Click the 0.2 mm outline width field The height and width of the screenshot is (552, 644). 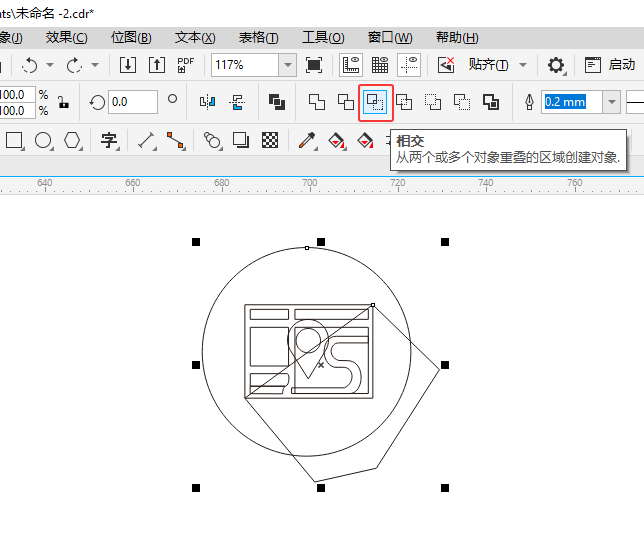coord(572,102)
